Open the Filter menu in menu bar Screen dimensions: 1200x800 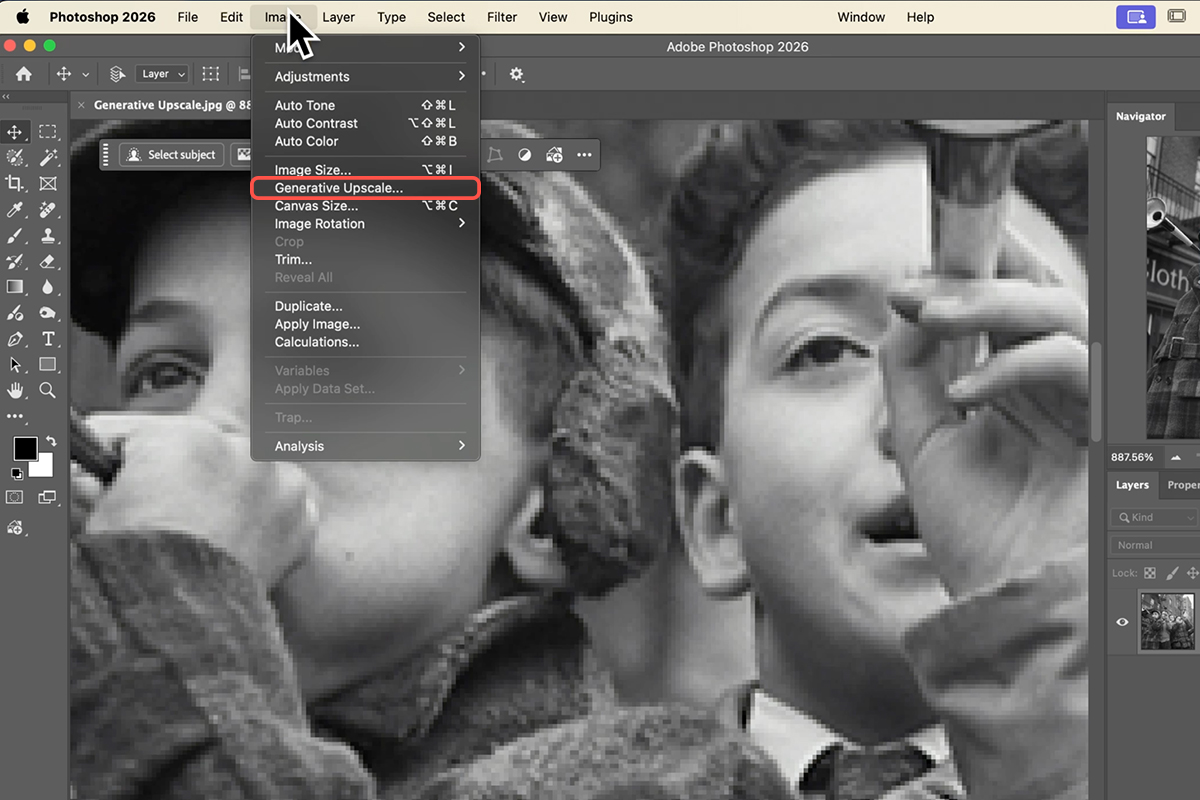click(x=502, y=17)
